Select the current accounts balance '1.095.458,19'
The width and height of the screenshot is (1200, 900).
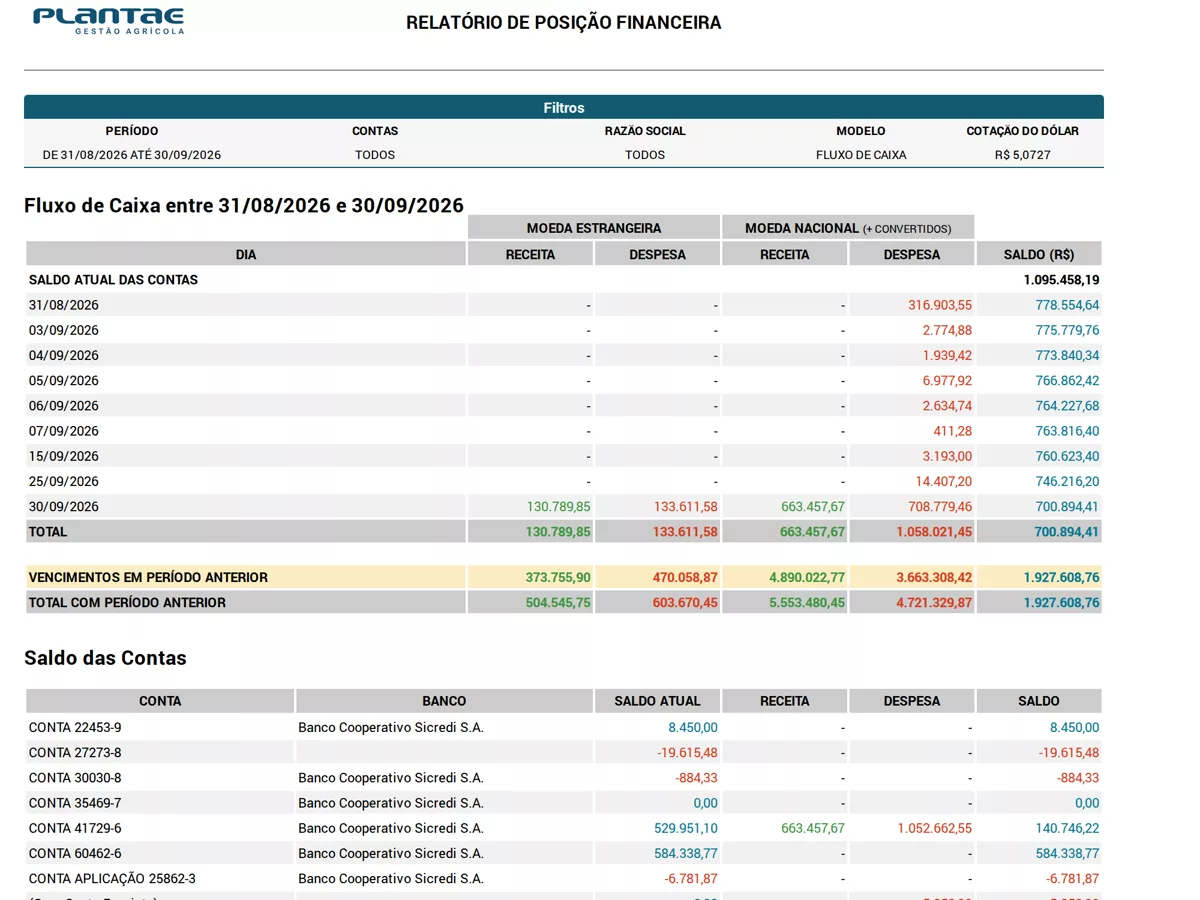[1061, 280]
